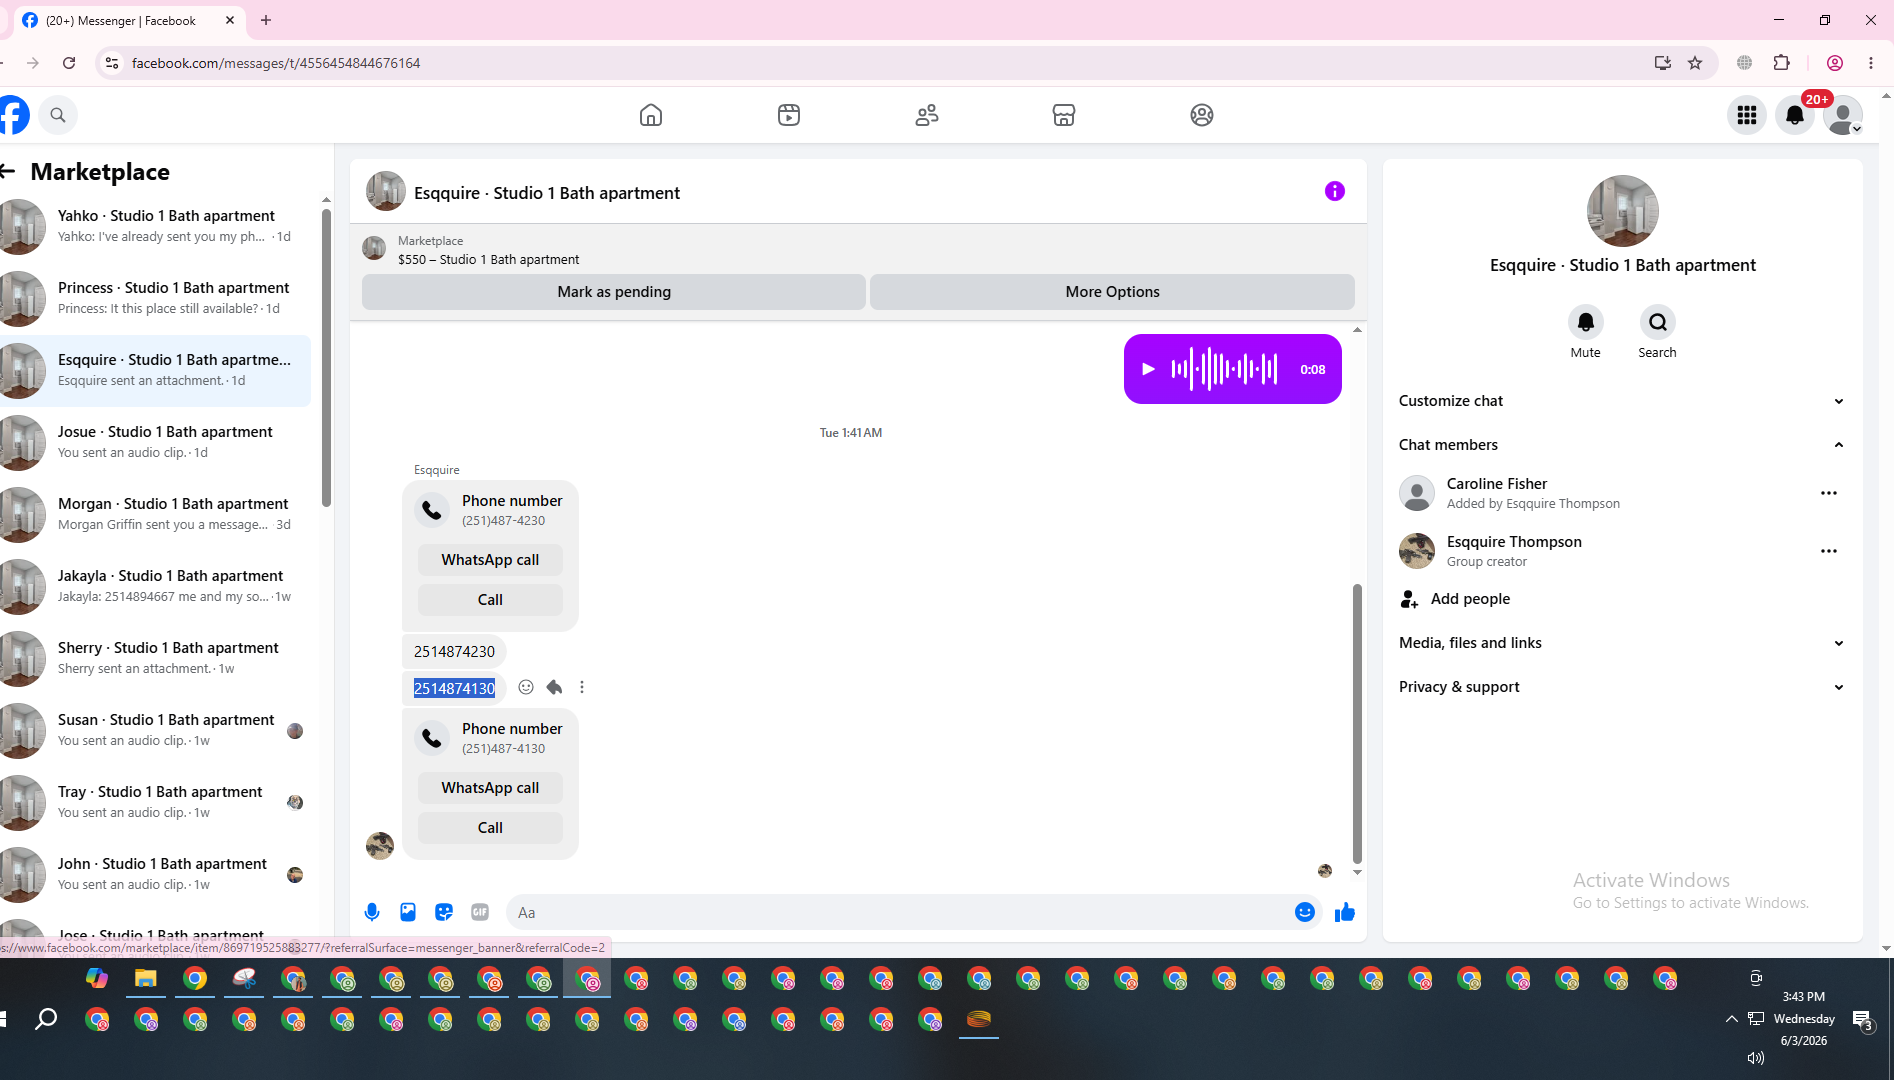Open Windows taskbar search

click(x=46, y=1019)
